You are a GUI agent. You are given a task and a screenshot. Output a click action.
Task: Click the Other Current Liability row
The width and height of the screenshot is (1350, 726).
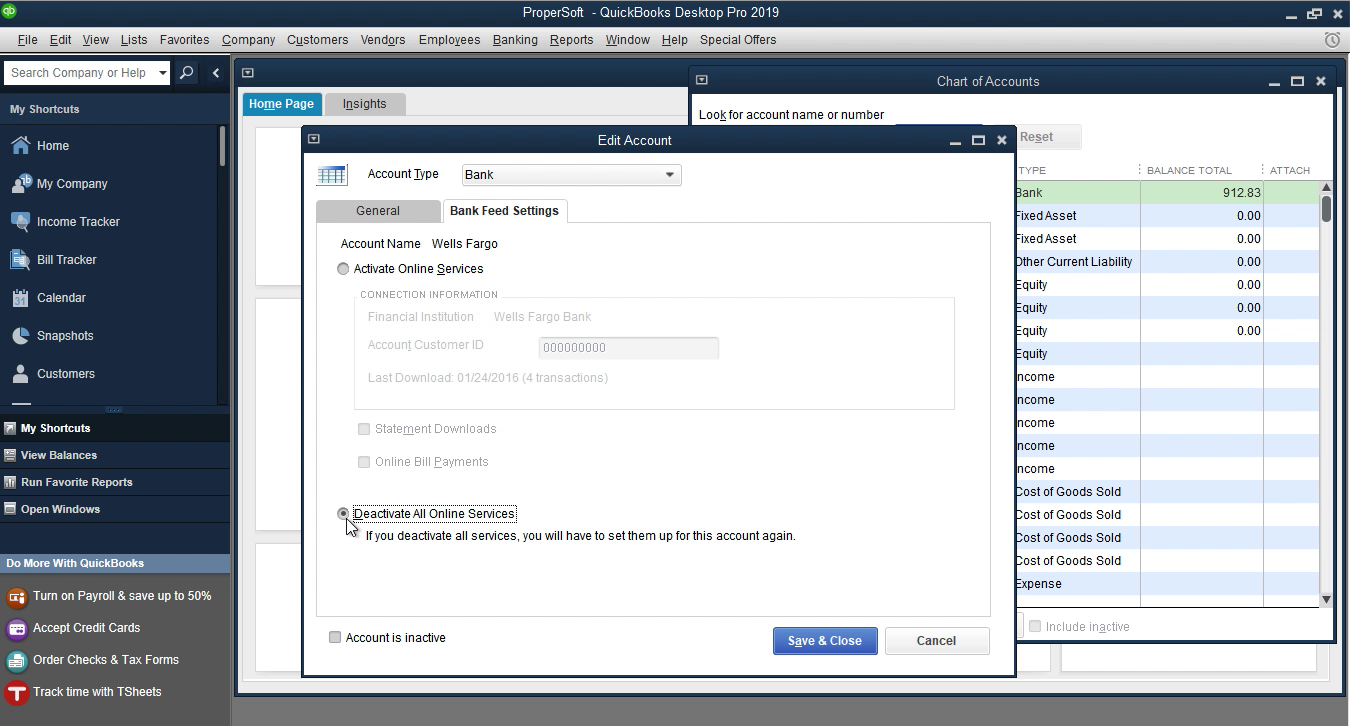coord(1165,262)
